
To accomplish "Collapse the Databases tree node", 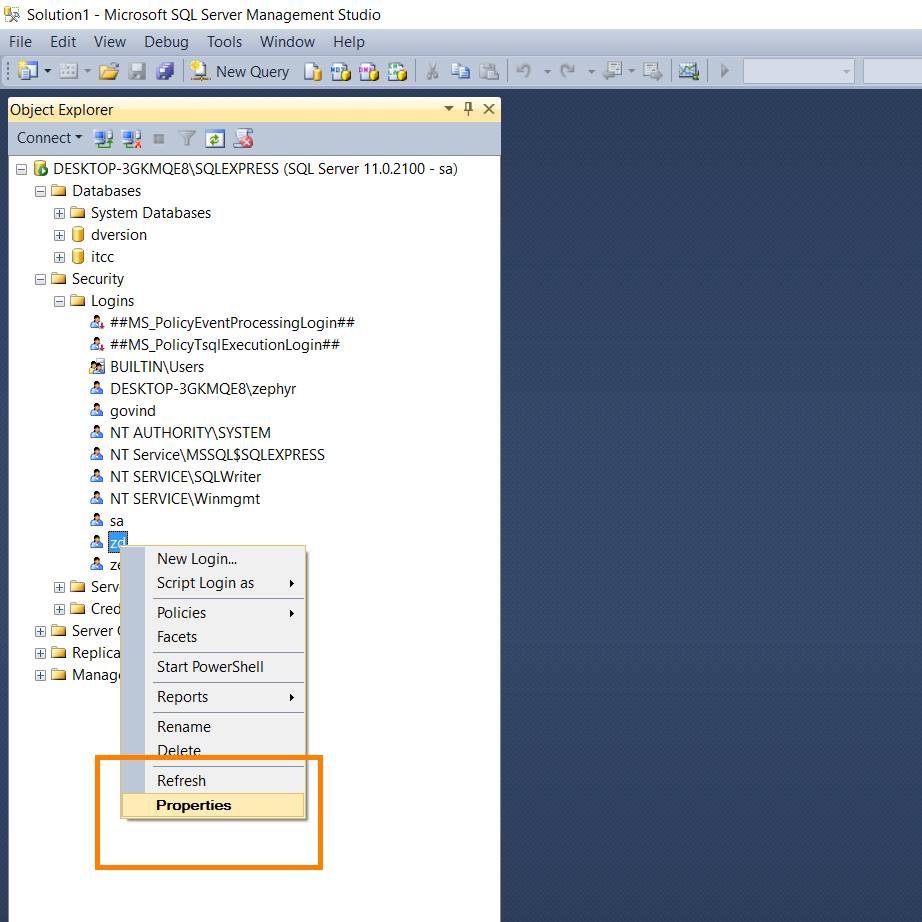I will tap(41, 191).
